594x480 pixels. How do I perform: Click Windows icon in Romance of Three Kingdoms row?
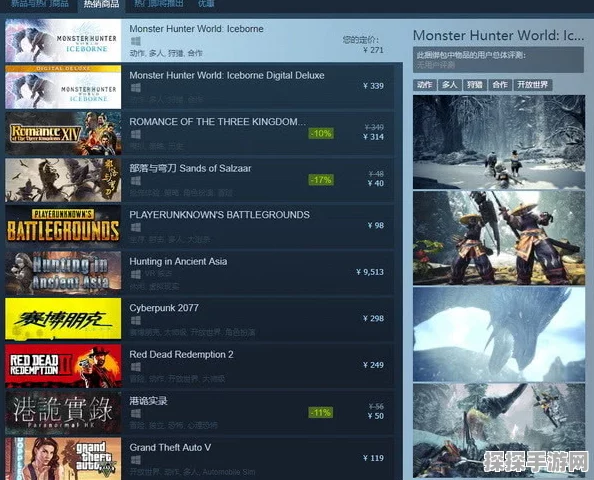click(x=136, y=134)
